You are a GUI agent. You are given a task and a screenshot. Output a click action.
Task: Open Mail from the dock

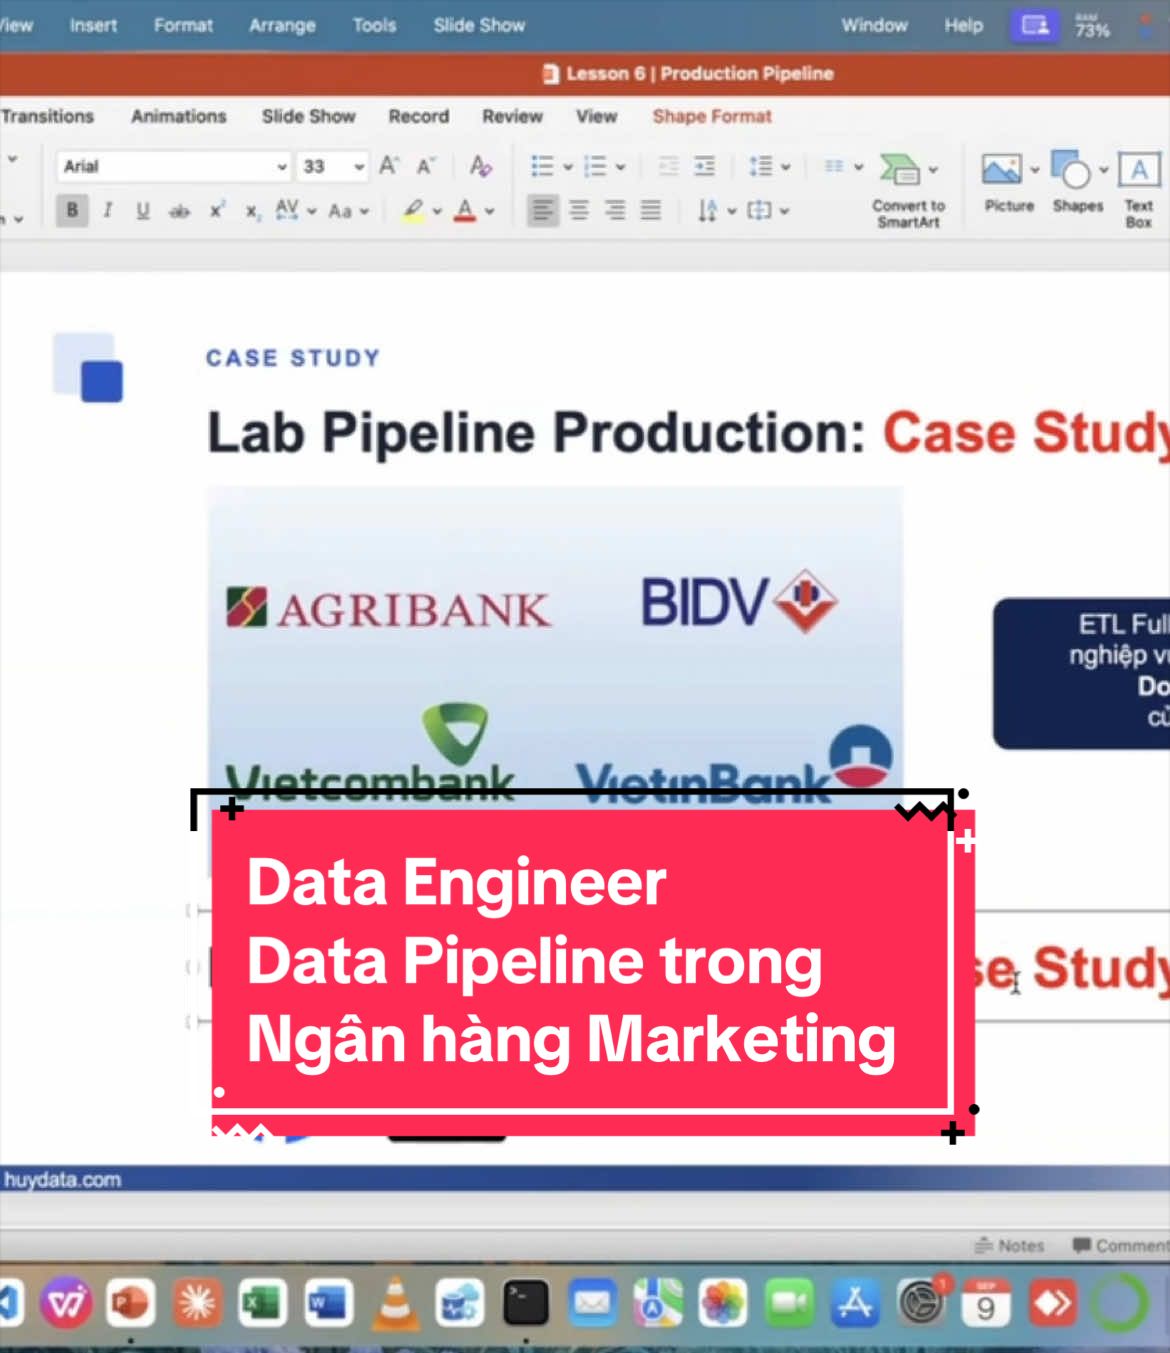(592, 1303)
